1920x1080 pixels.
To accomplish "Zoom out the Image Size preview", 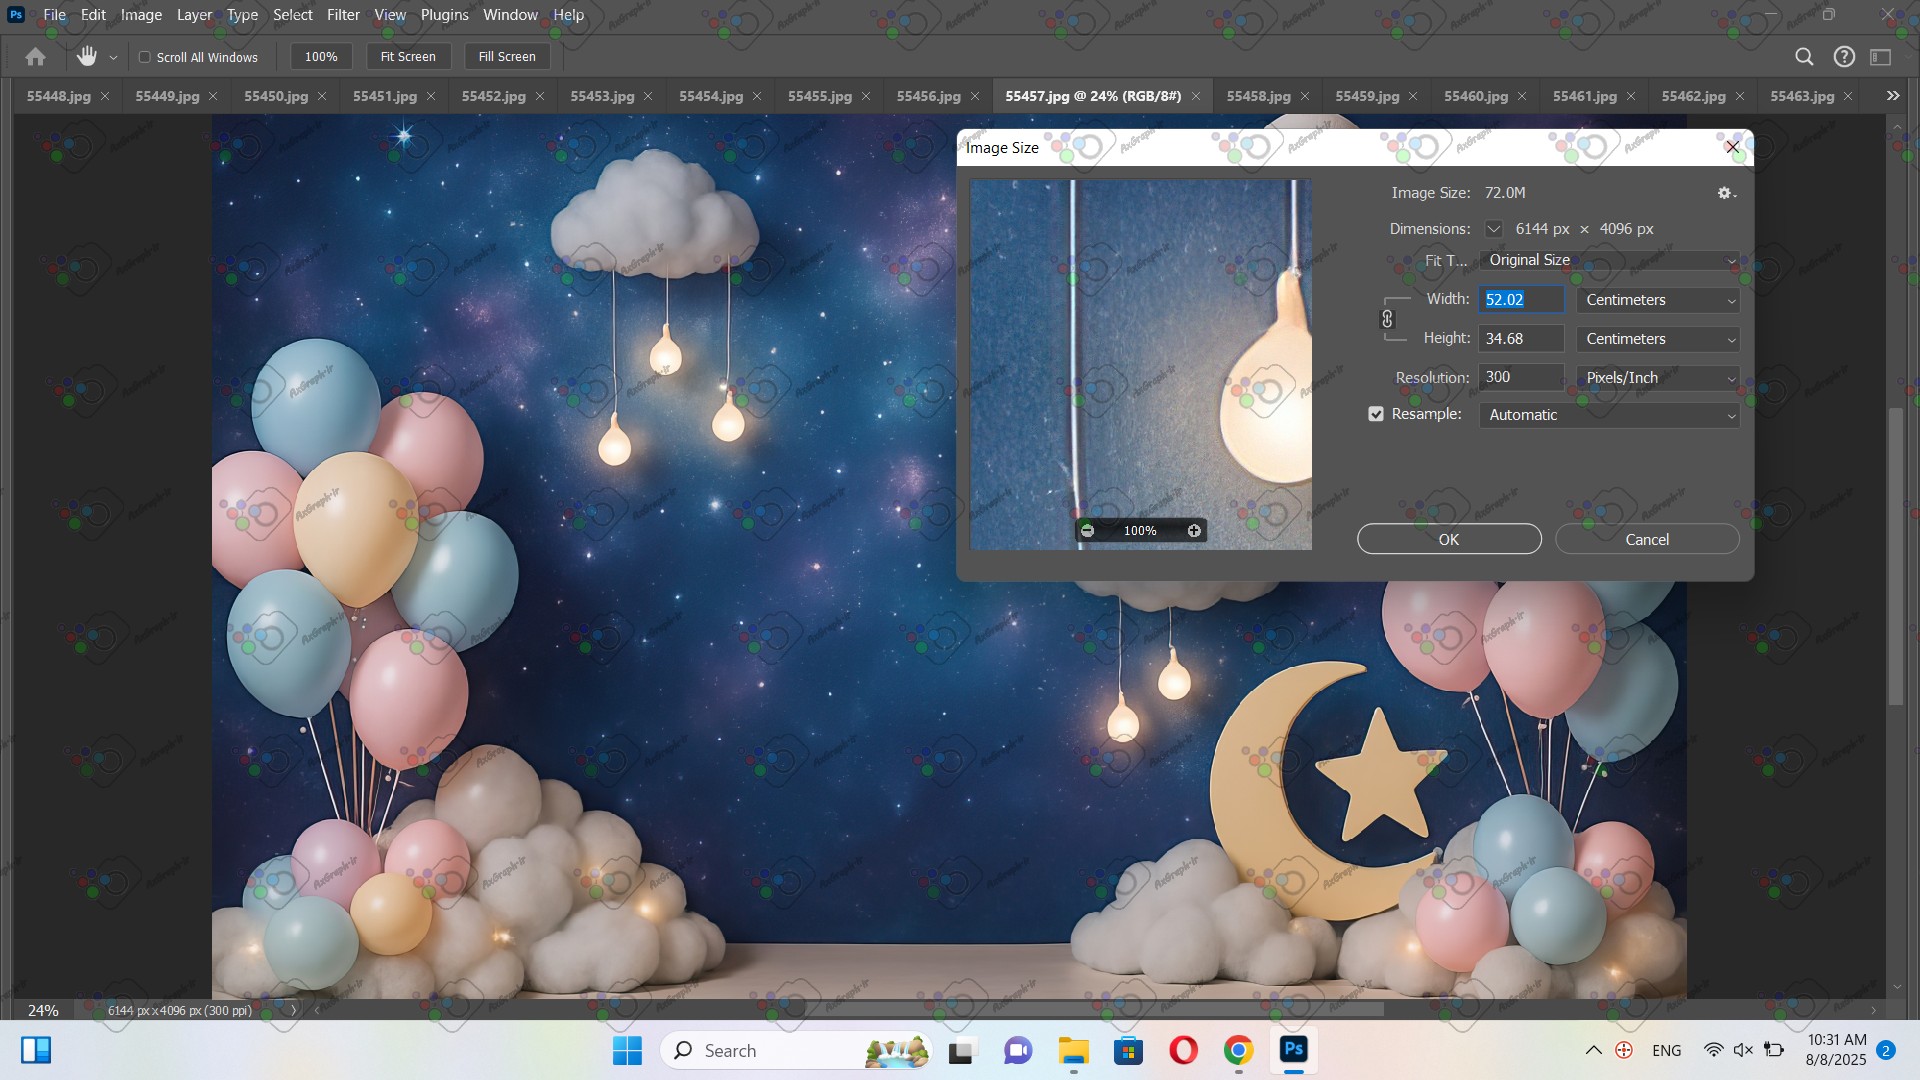I will [1088, 531].
